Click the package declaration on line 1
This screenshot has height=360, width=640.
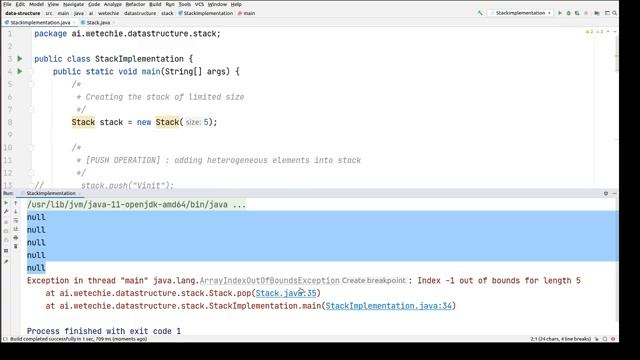[x=127, y=34]
